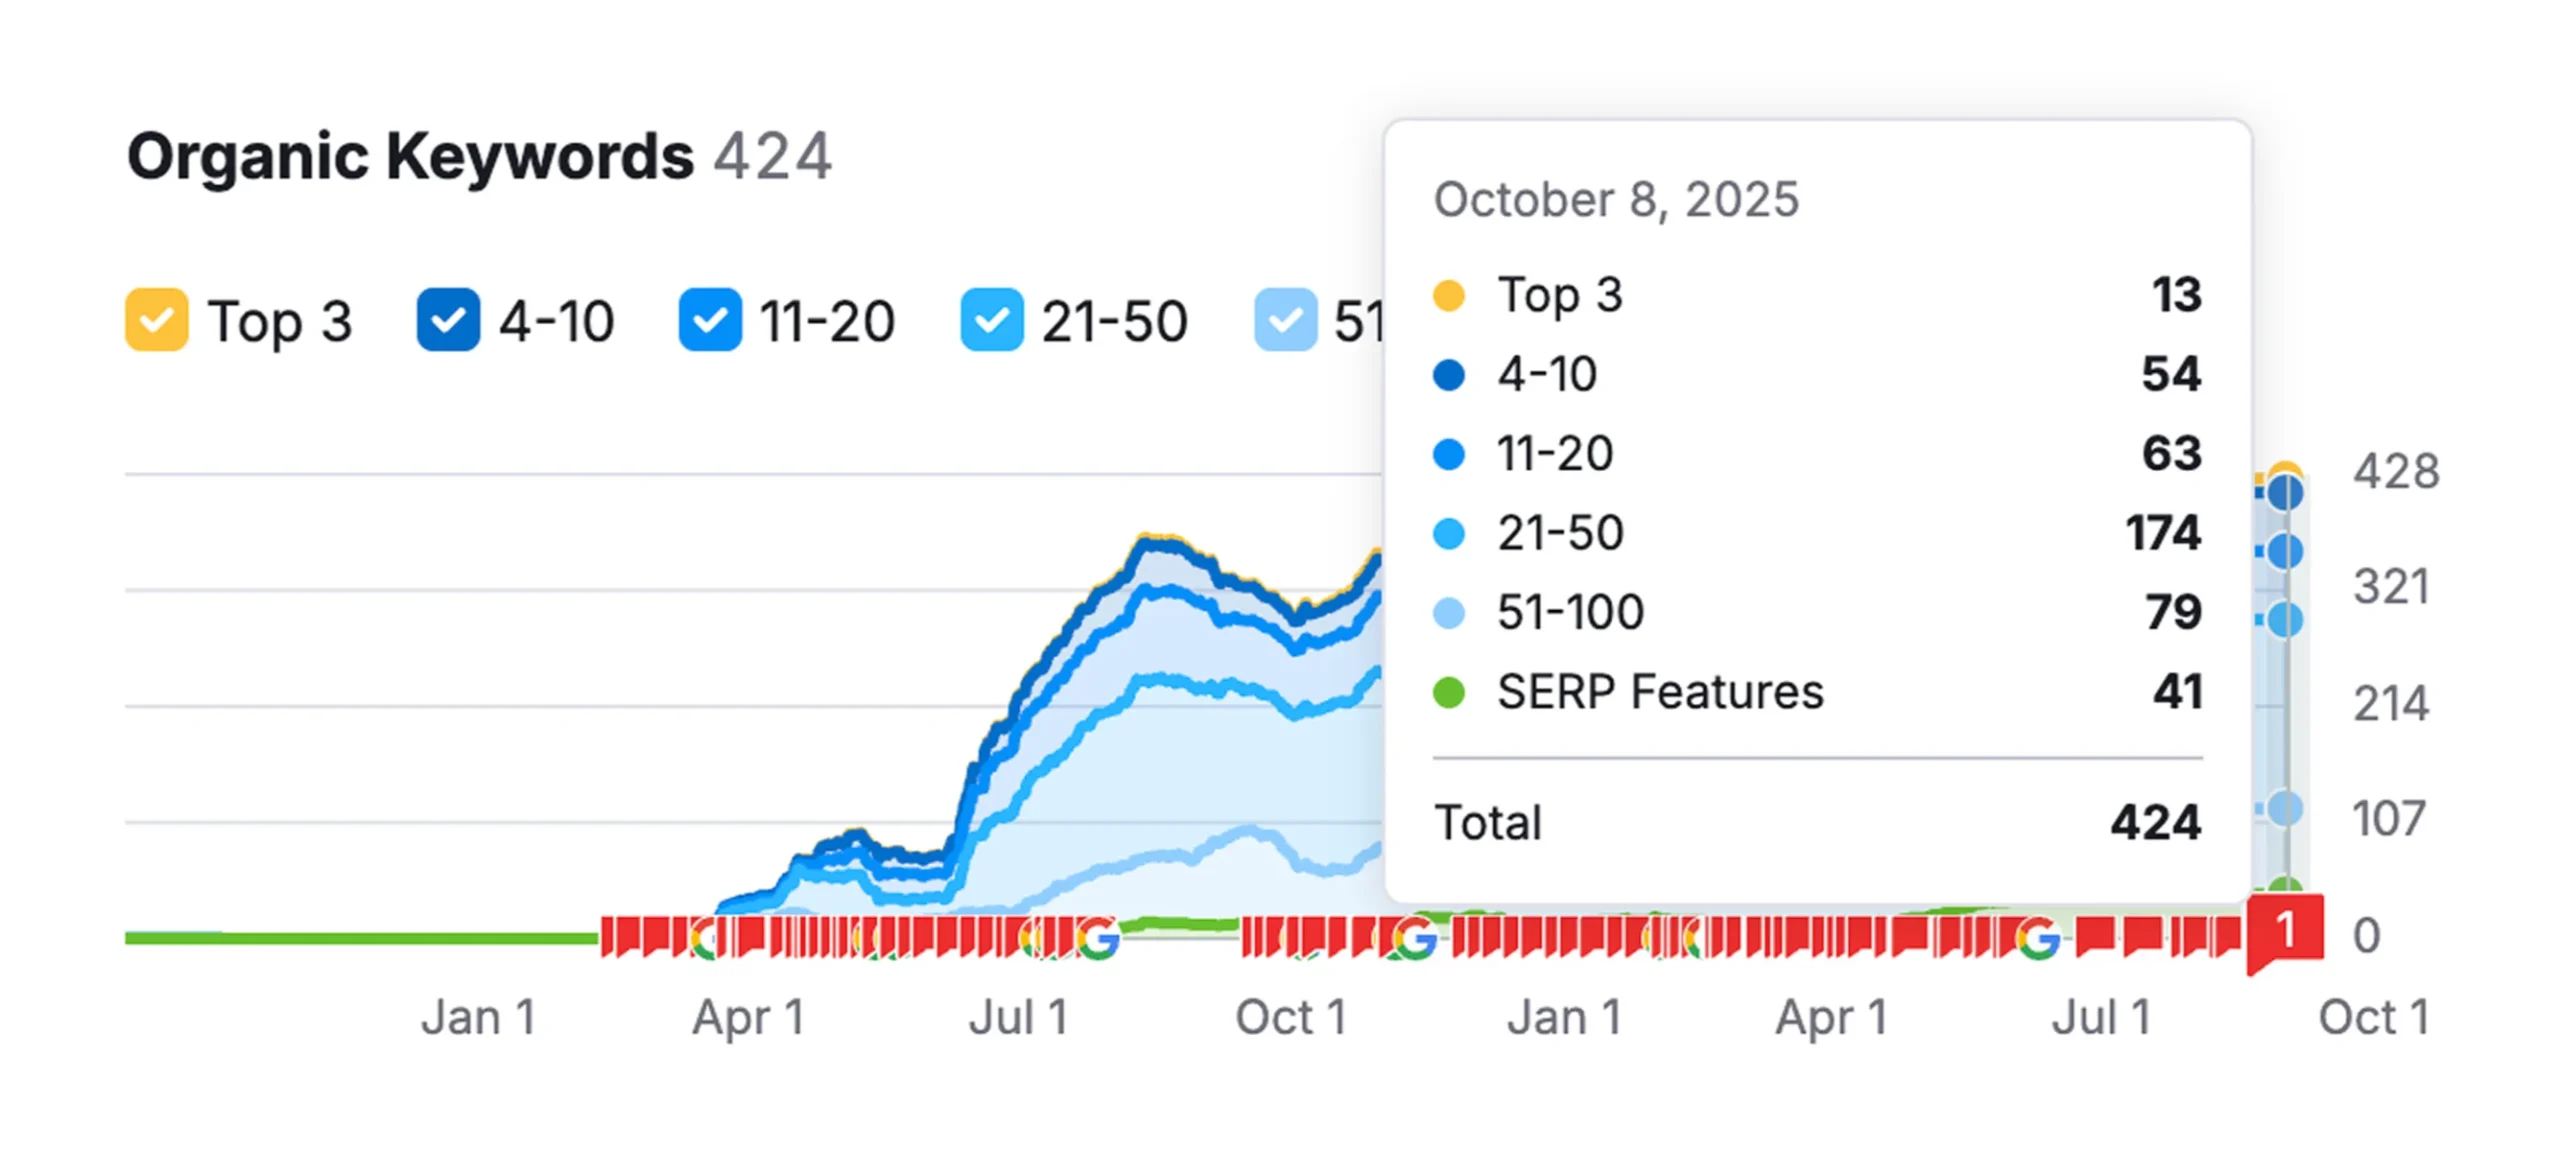Click the Google update icon after Oct 1

[x=1414, y=937]
